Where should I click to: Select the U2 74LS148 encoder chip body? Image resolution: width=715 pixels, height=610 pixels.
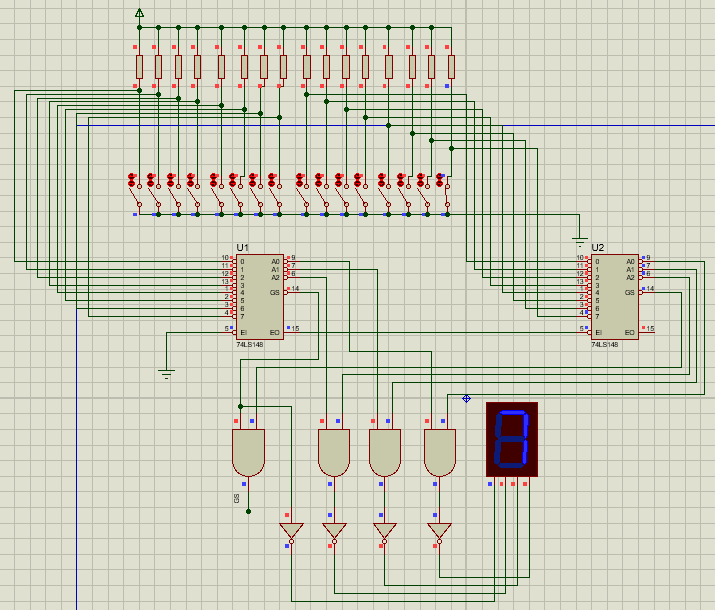(615, 297)
